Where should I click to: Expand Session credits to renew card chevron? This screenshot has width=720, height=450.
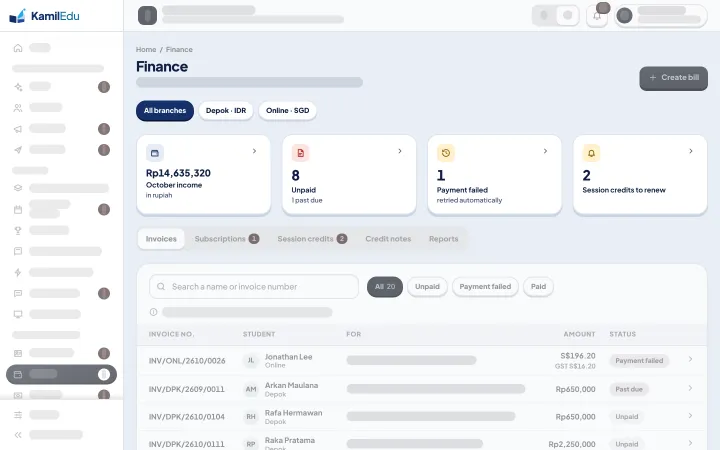pos(691,151)
